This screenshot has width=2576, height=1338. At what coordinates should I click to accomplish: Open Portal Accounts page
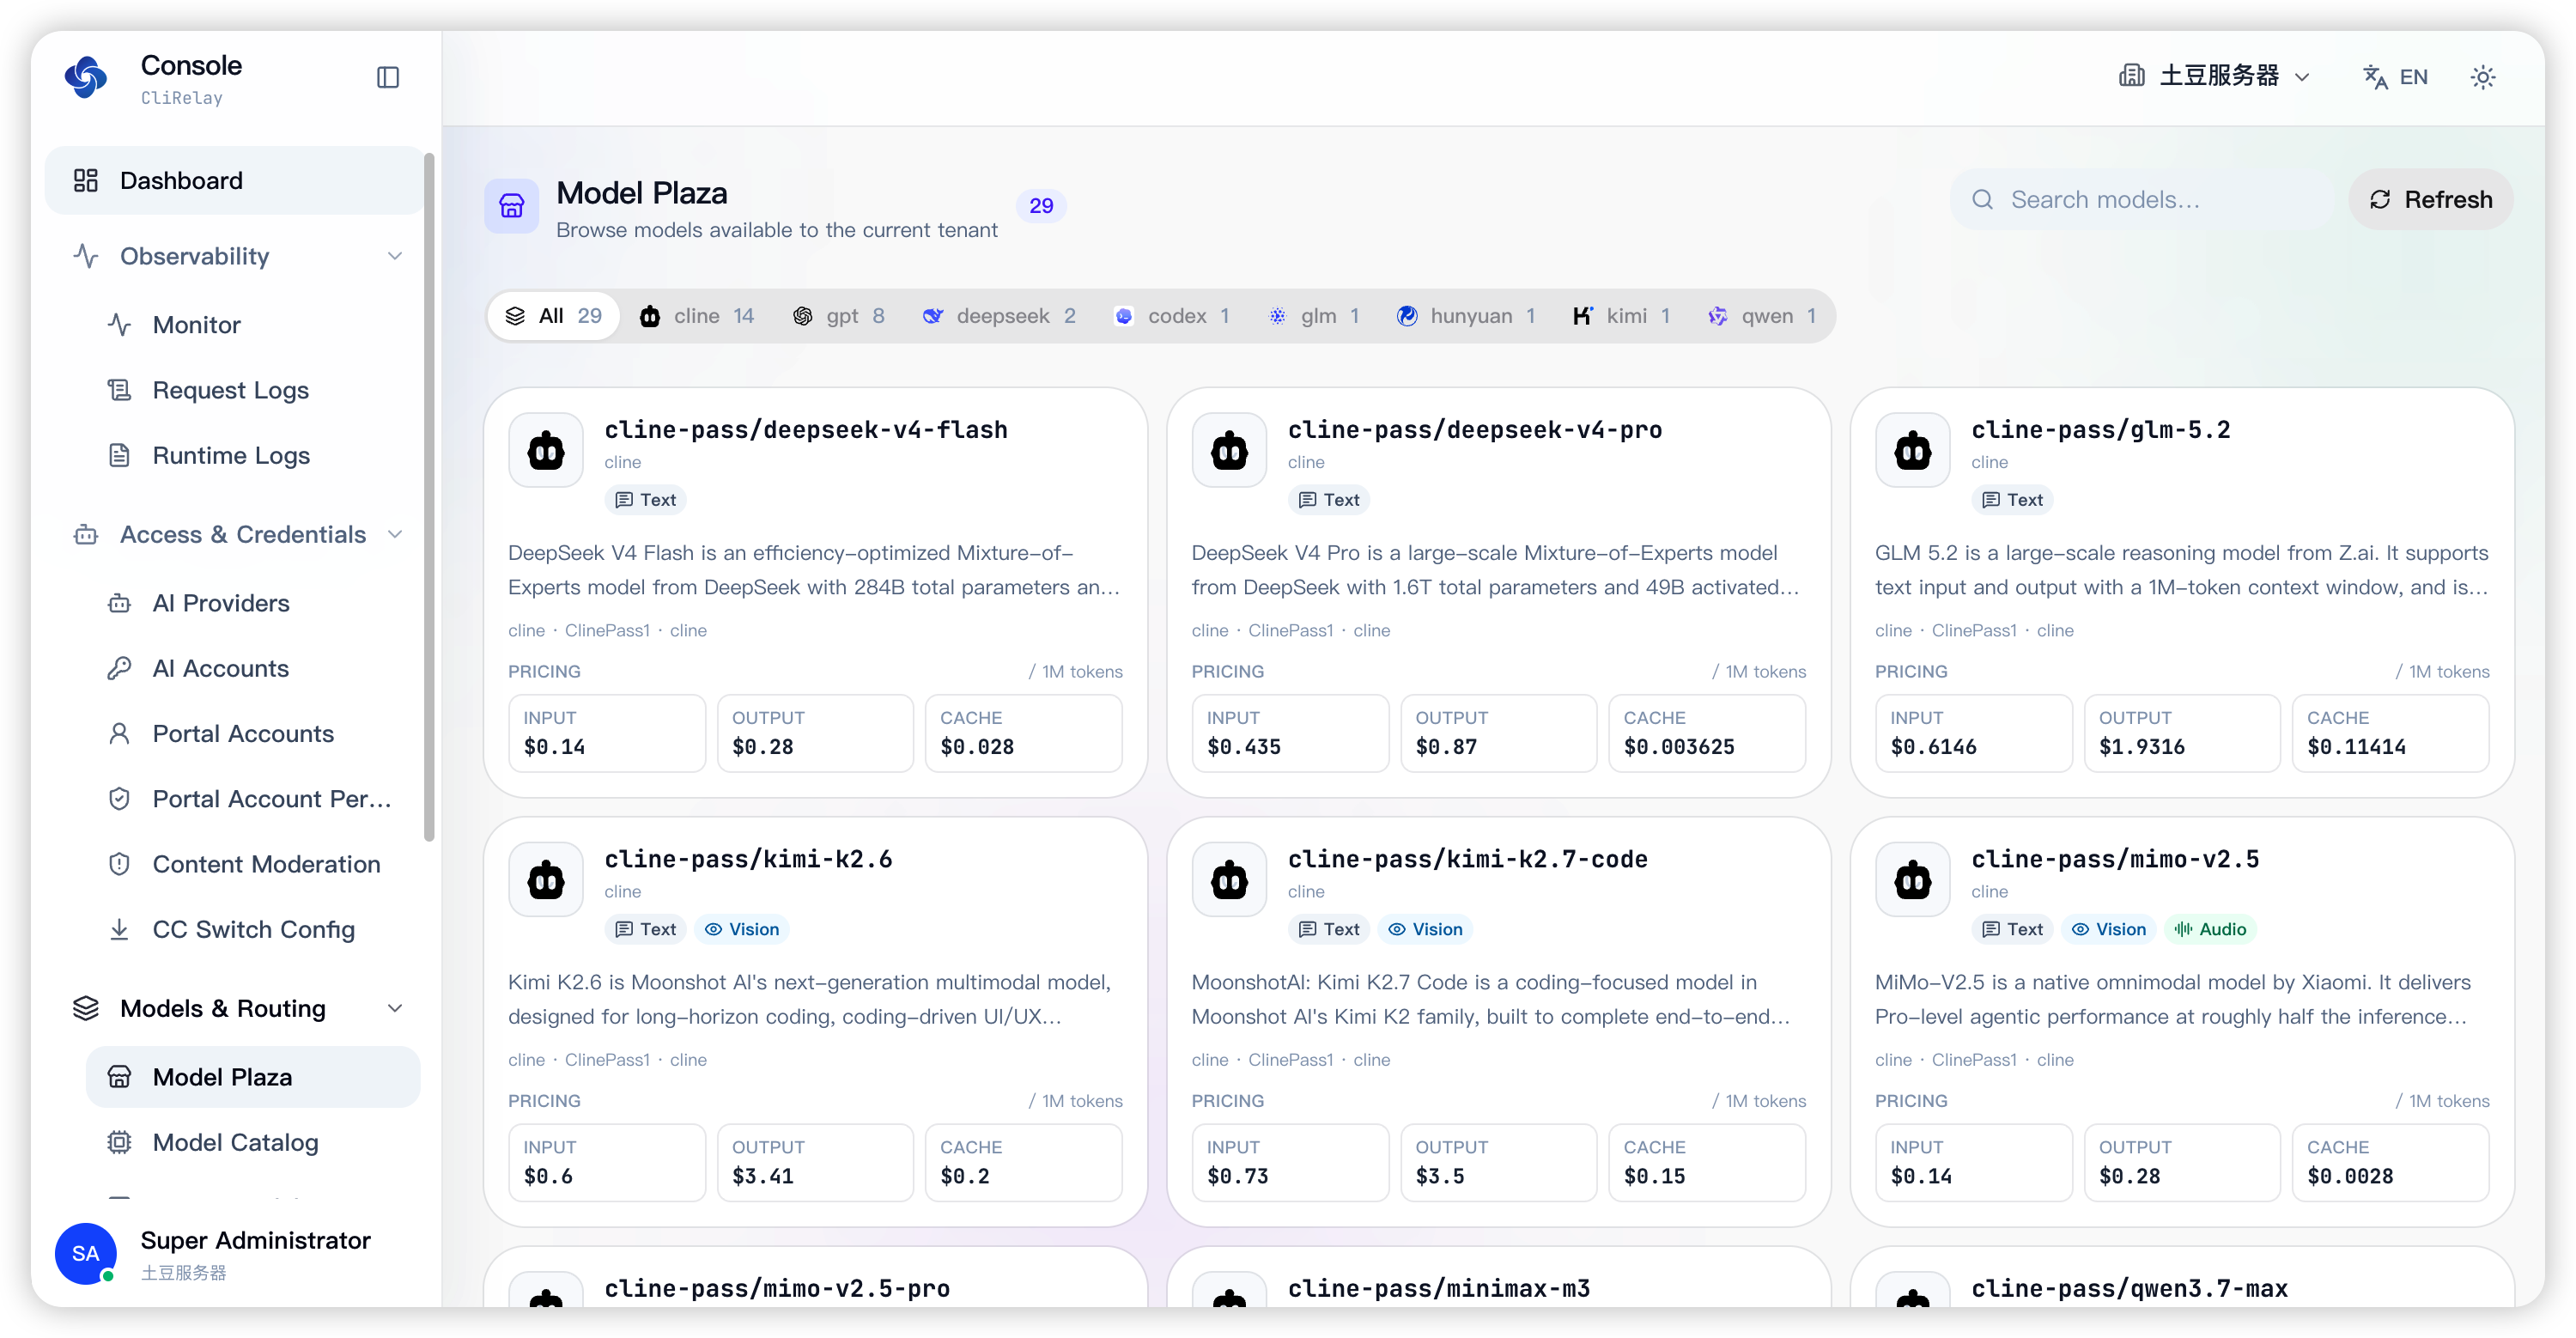pyautogui.click(x=252, y=733)
